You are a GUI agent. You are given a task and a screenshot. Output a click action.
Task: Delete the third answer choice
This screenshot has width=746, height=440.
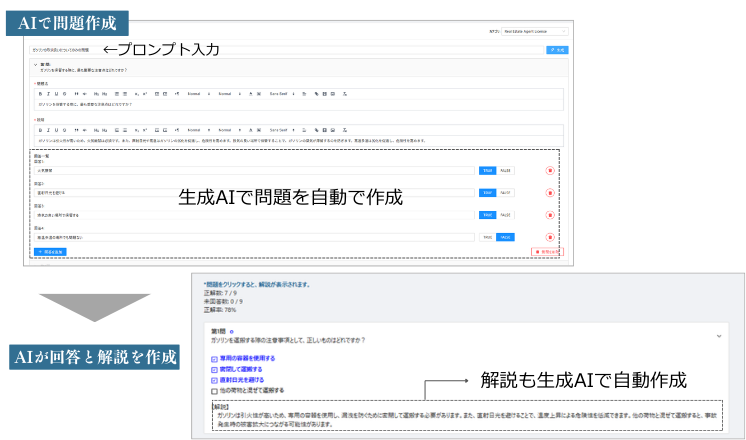[549, 214]
